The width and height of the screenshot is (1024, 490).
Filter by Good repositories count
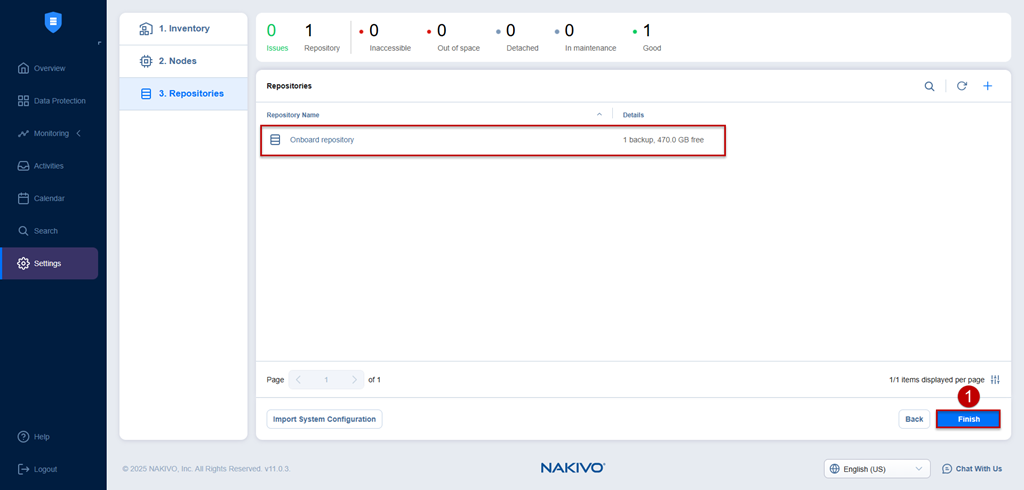(x=647, y=37)
